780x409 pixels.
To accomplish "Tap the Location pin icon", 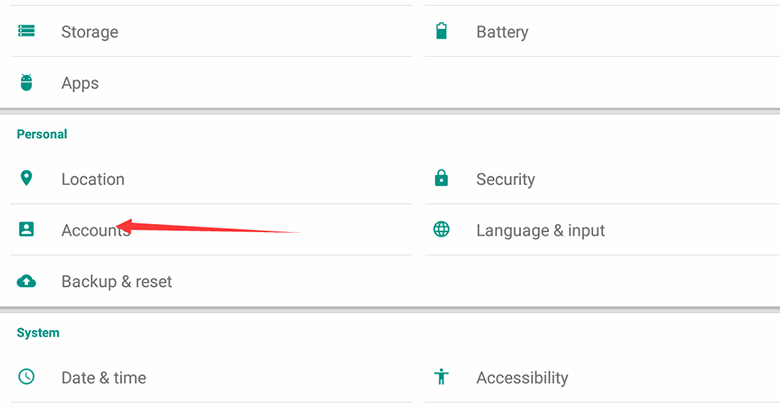I will pos(27,178).
